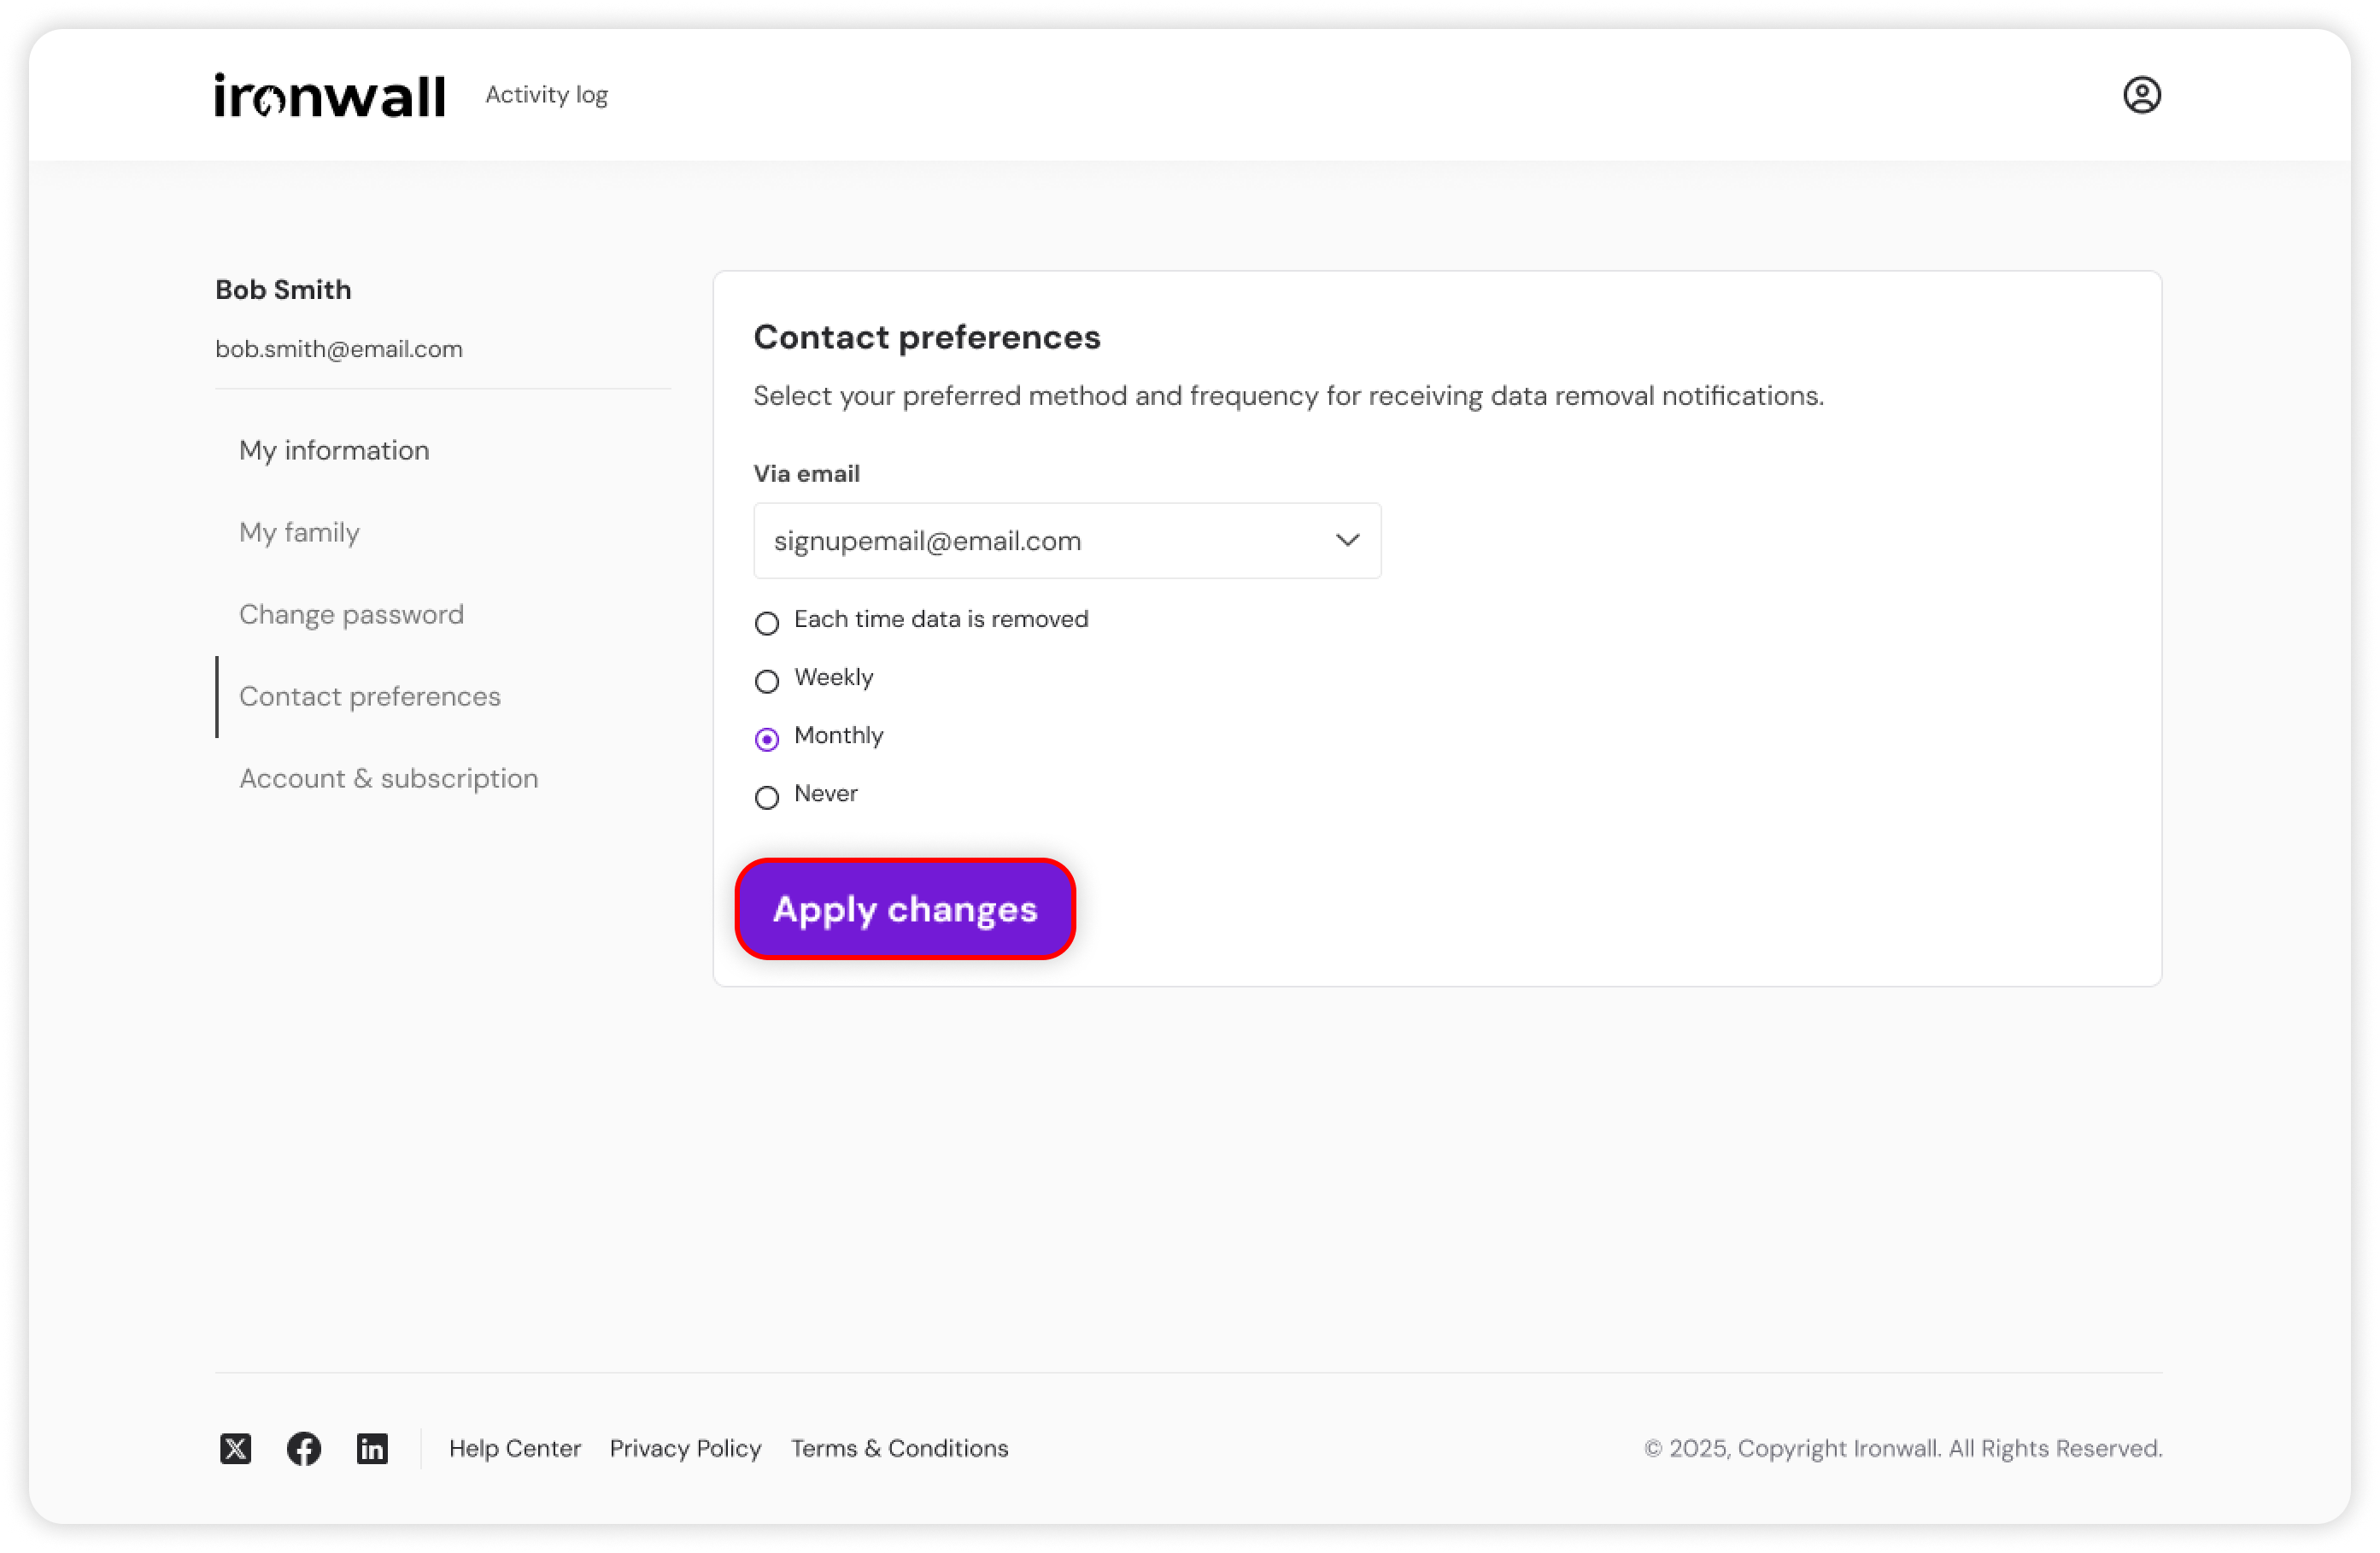
Task: Select 'Each time data is removed' option
Action: [767, 623]
